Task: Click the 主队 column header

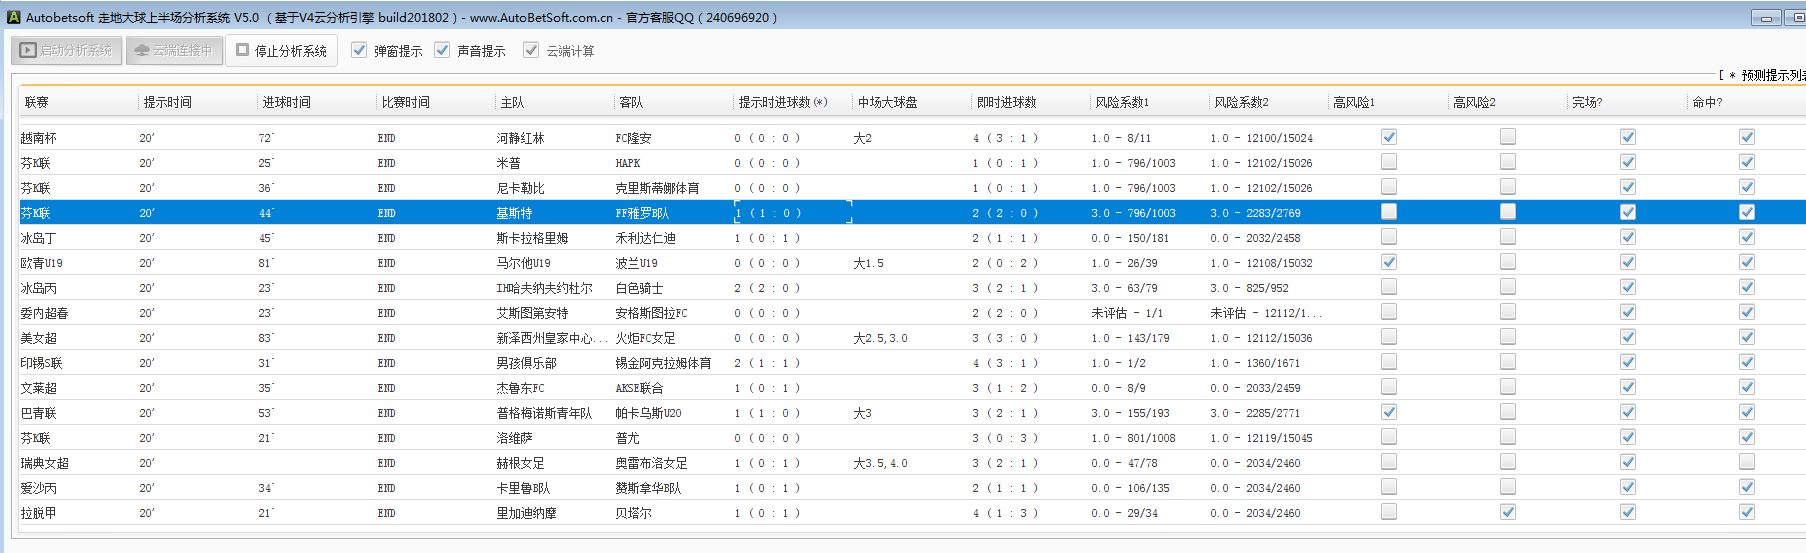Action: 512,102
